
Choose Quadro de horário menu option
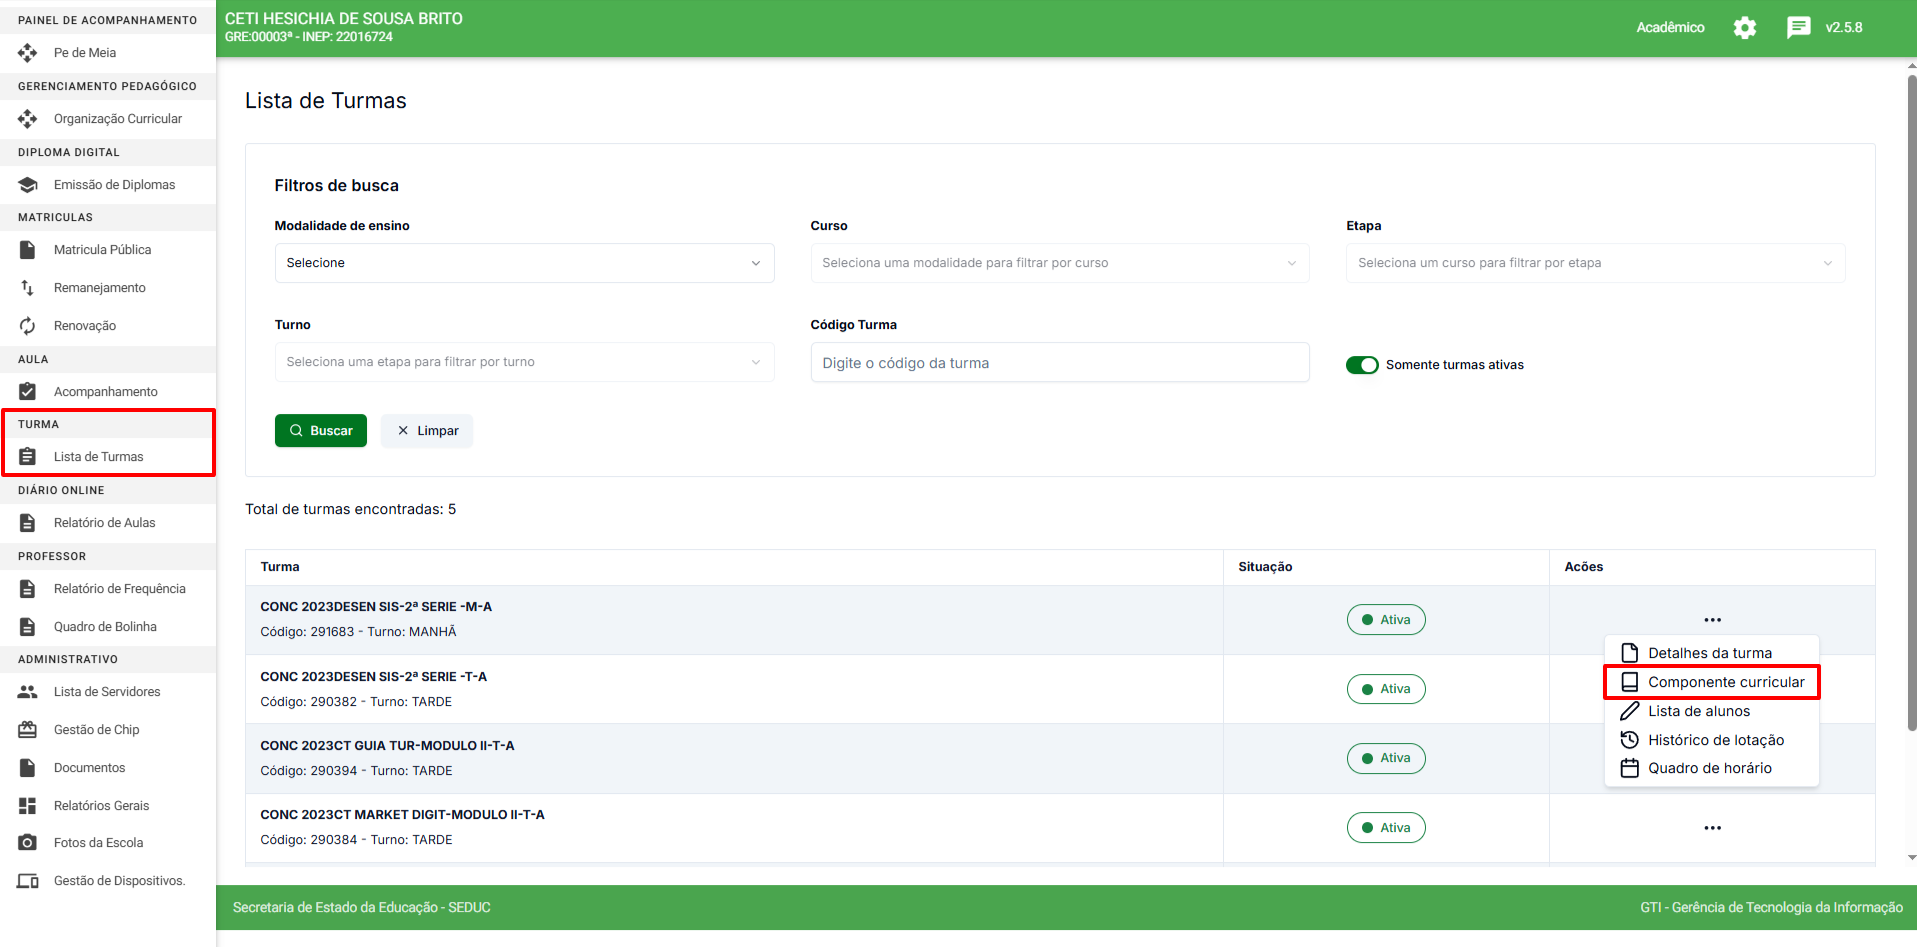1709,768
